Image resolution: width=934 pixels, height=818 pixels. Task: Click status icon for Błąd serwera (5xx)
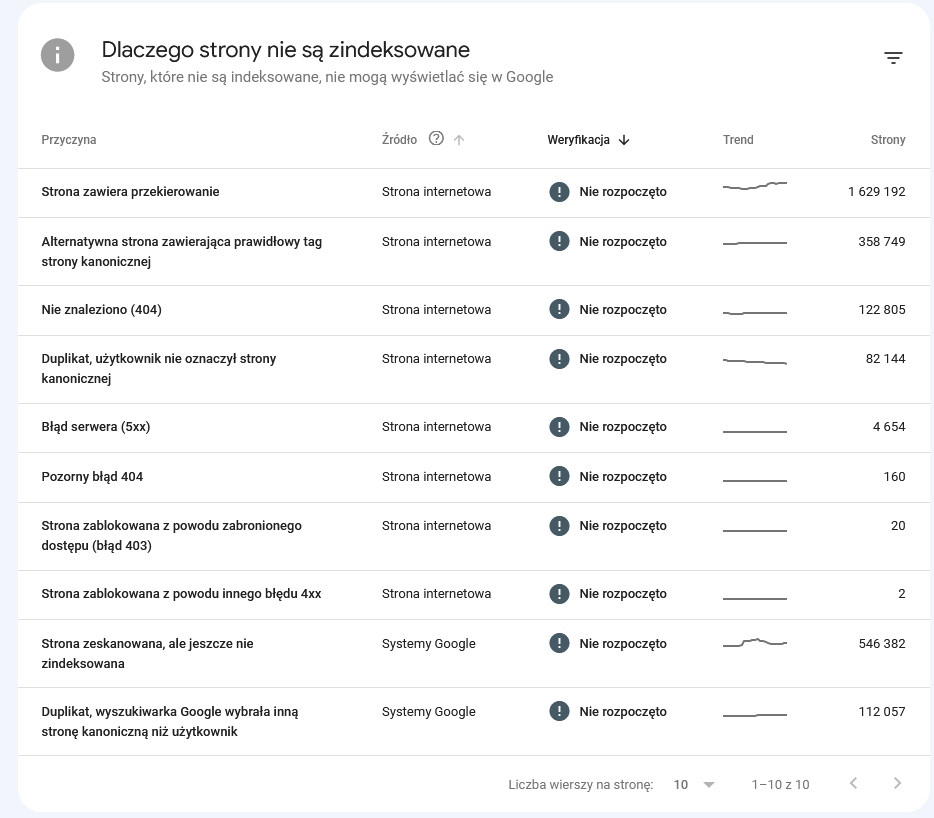point(559,427)
